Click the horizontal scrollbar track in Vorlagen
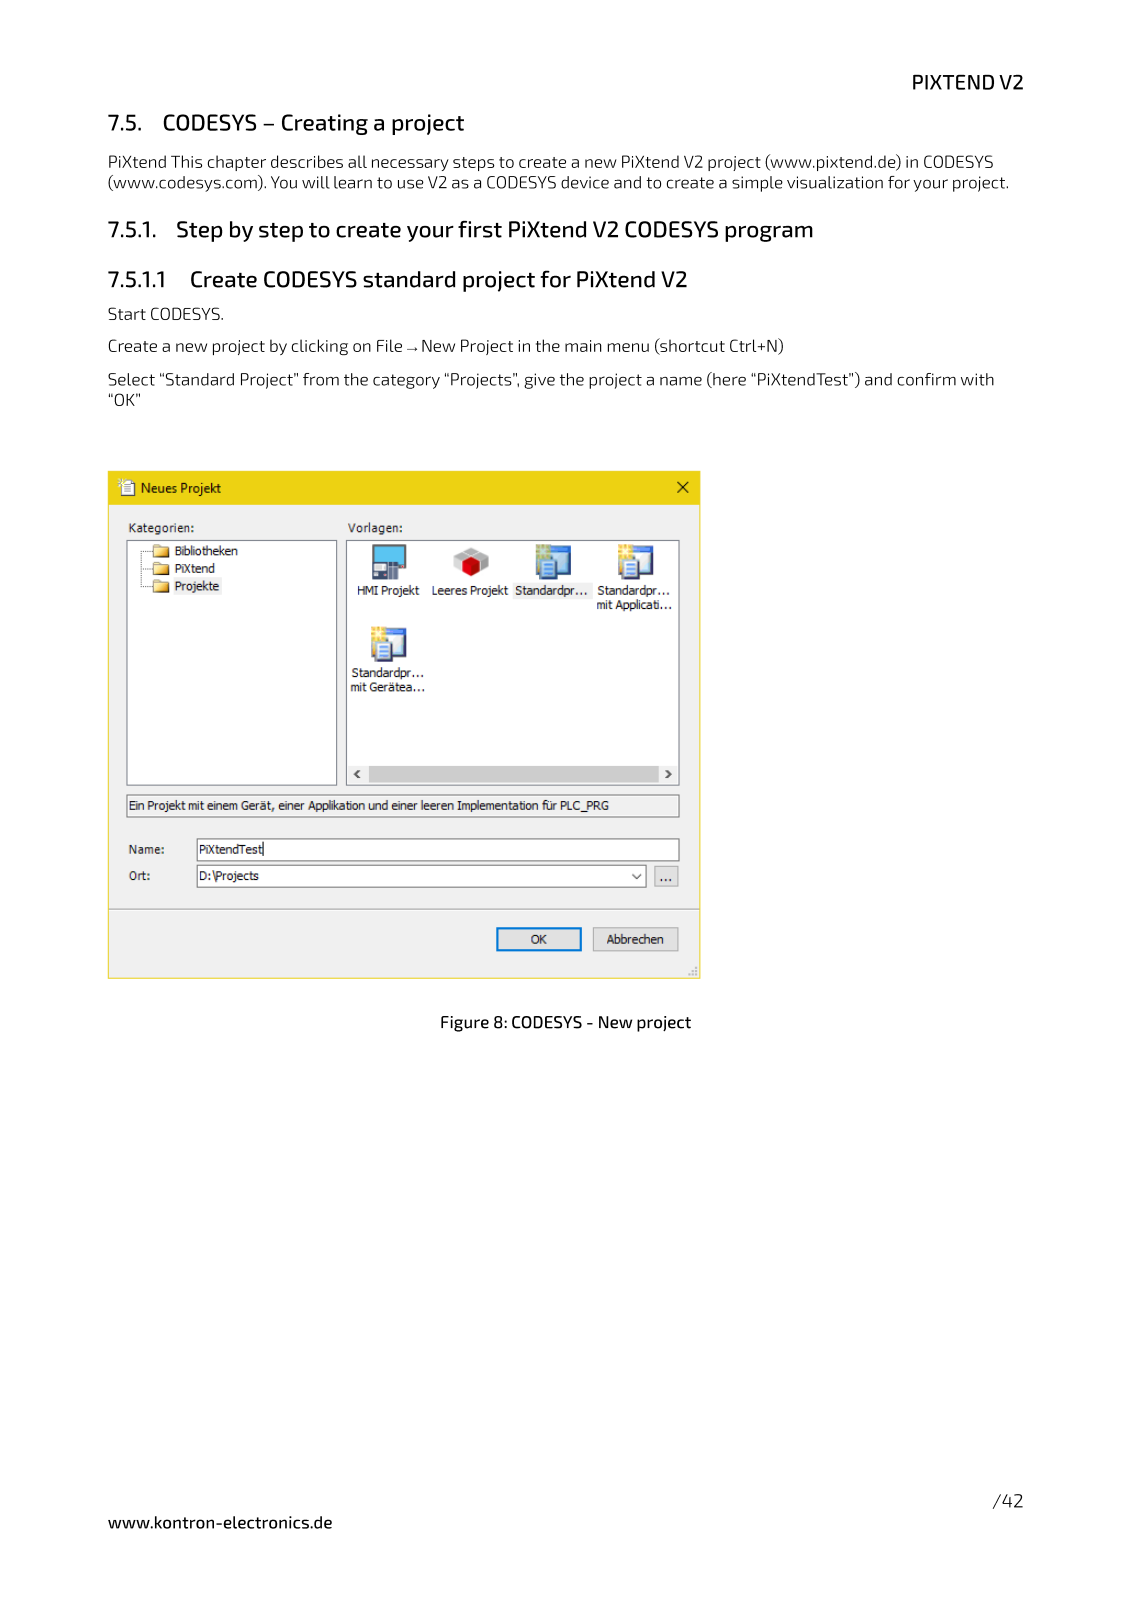1132x1601 pixels. 513,775
